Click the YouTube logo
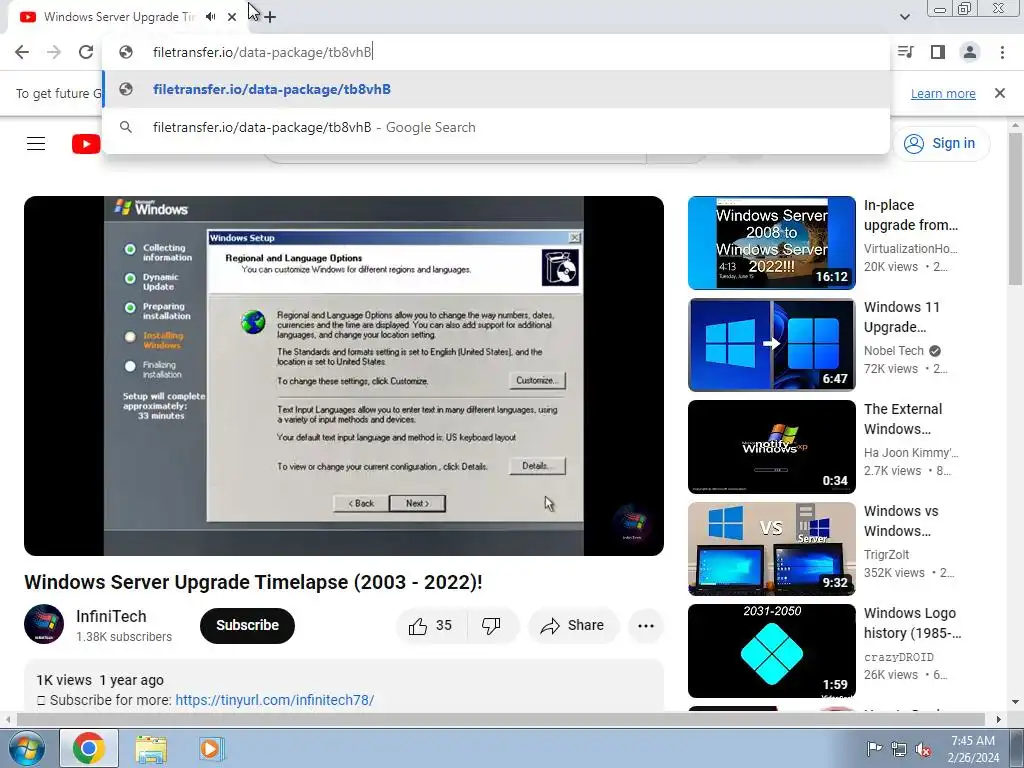The height and width of the screenshot is (768, 1024). pos(86,144)
